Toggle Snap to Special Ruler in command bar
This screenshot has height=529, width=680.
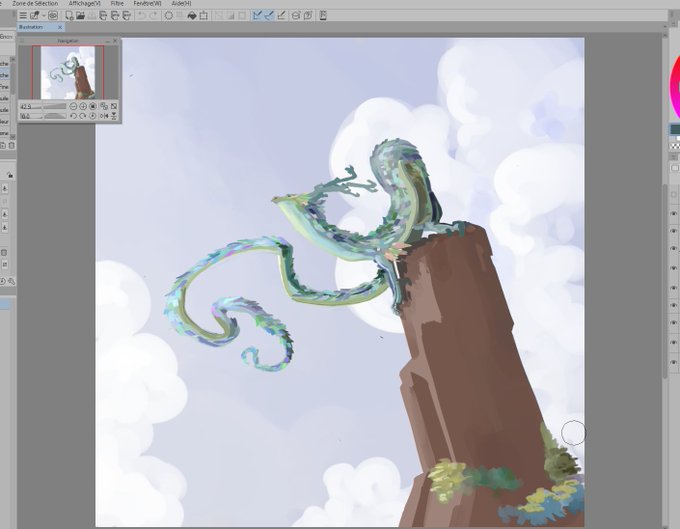click(269, 16)
